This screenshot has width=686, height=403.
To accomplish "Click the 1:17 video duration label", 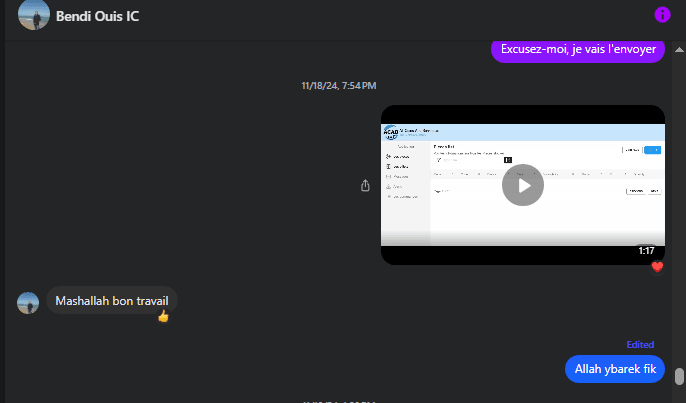I will 646,251.
